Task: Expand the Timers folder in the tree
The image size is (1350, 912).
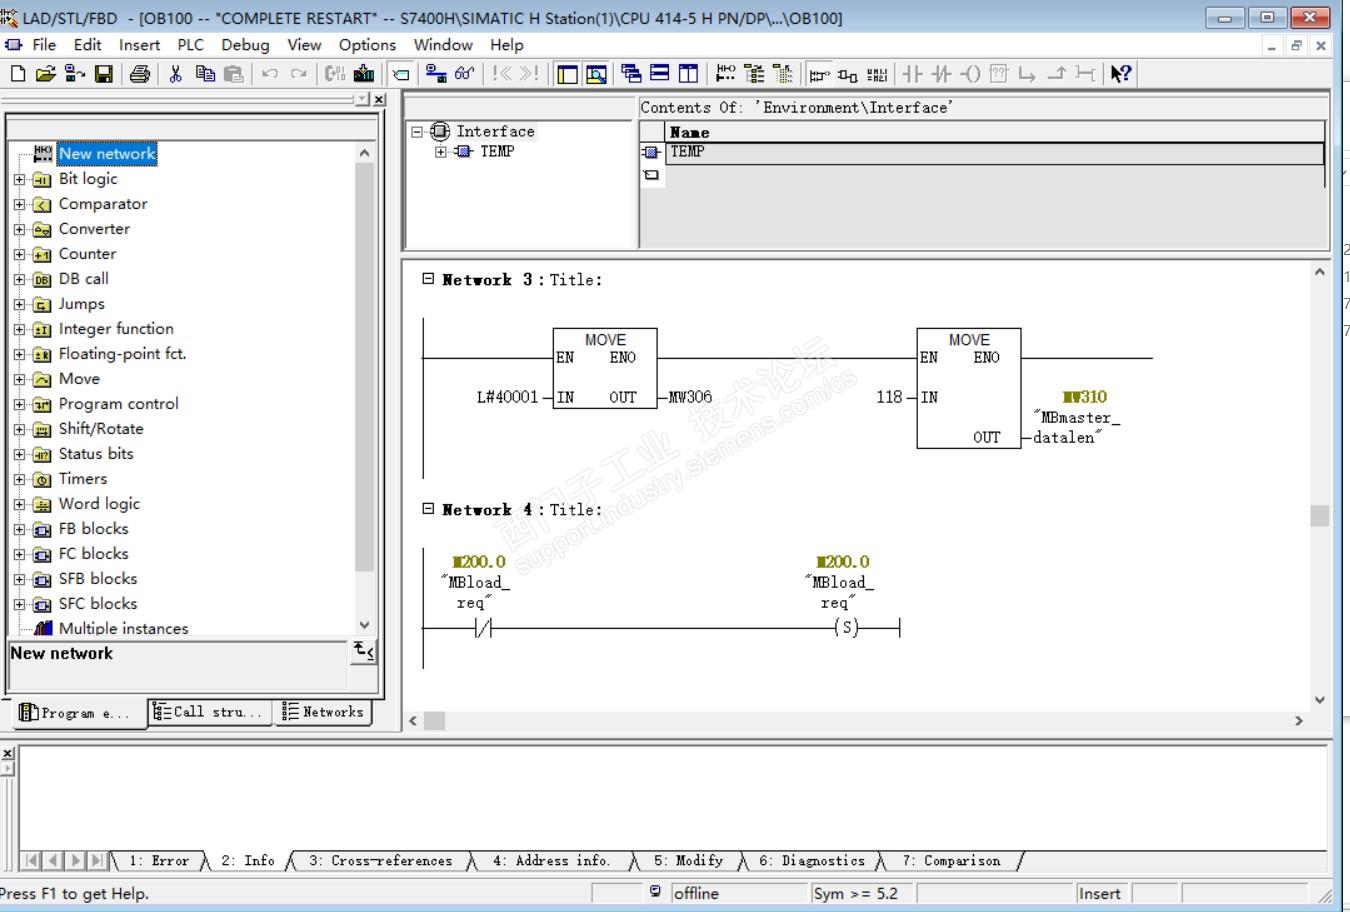Action: (19, 480)
